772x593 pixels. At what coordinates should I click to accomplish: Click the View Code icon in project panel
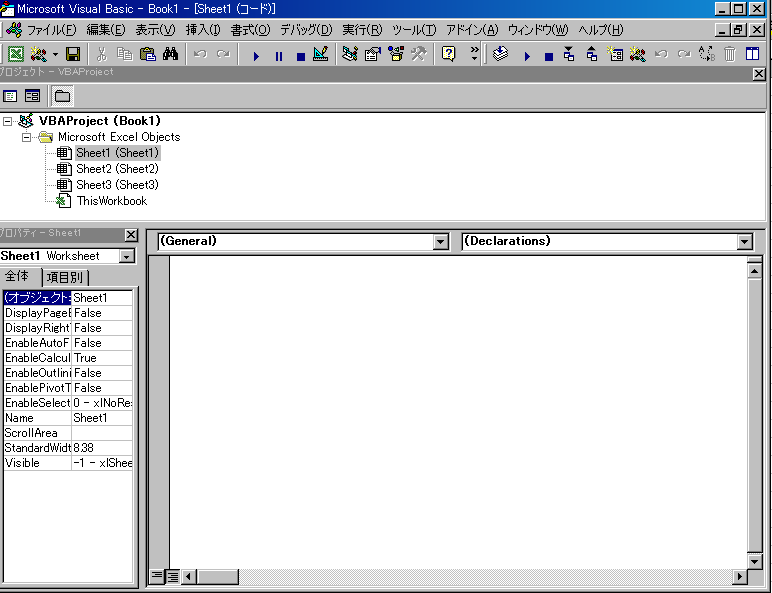pyautogui.click(x=11, y=96)
